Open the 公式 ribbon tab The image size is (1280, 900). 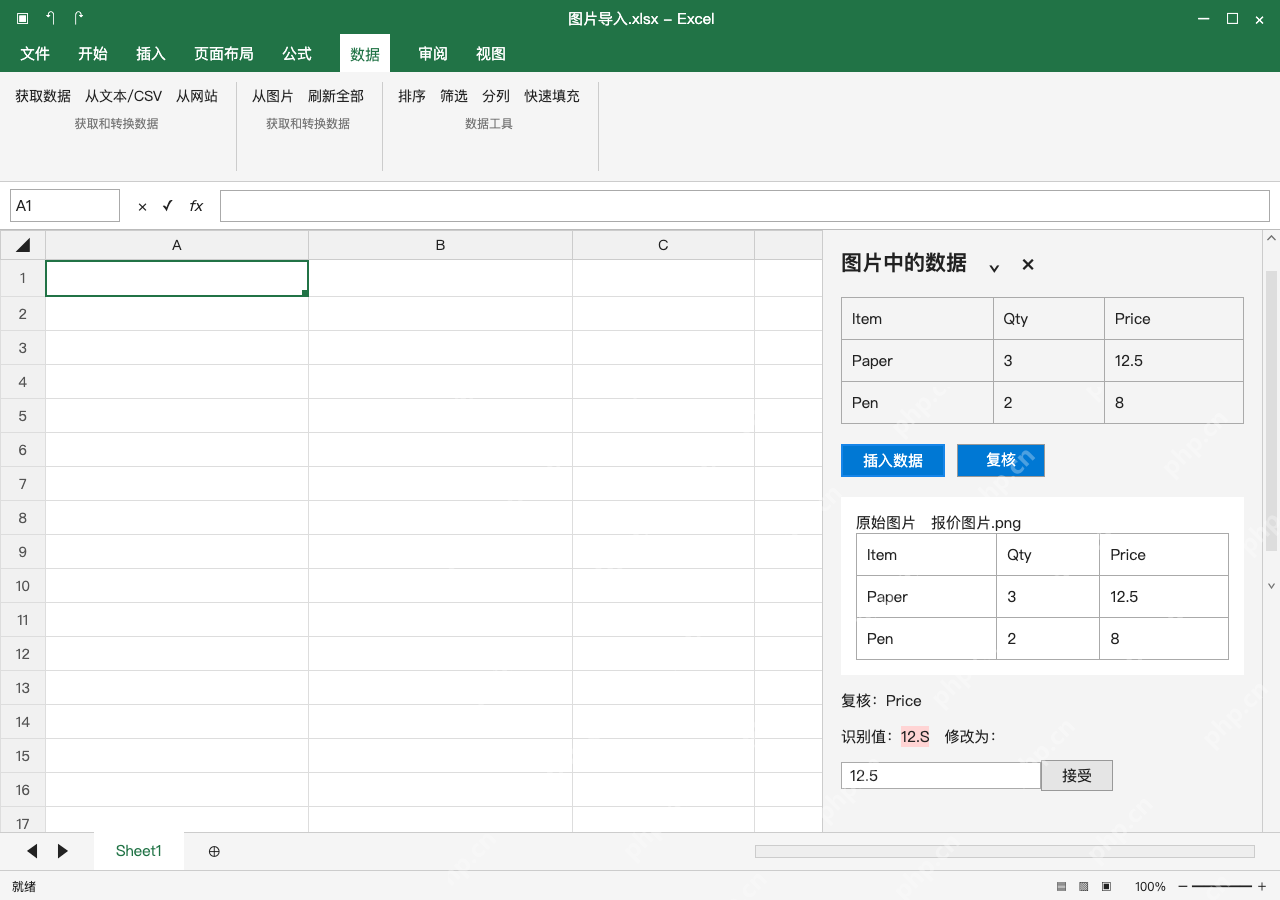[297, 54]
